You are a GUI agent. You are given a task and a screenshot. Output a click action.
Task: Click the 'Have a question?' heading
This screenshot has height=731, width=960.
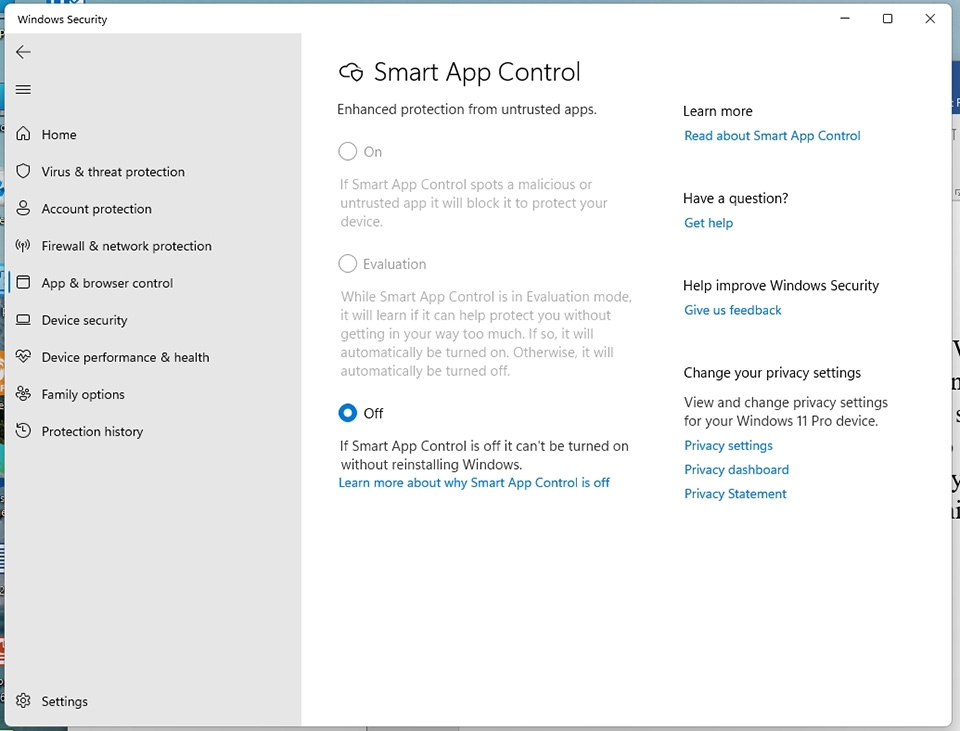(x=735, y=198)
